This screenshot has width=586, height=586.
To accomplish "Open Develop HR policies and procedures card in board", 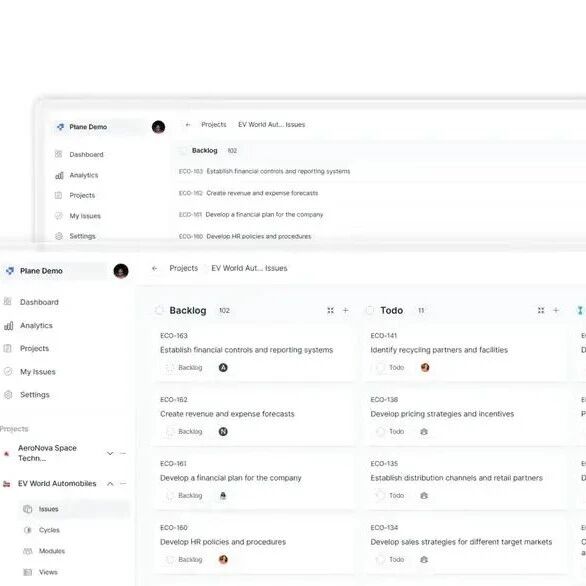I will tap(223, 542).
